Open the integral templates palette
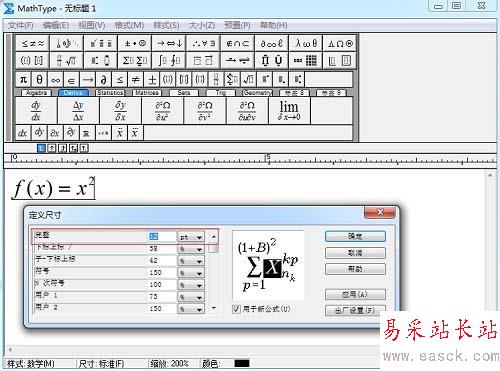Screen dimensions: 500x371 point(169,60)
